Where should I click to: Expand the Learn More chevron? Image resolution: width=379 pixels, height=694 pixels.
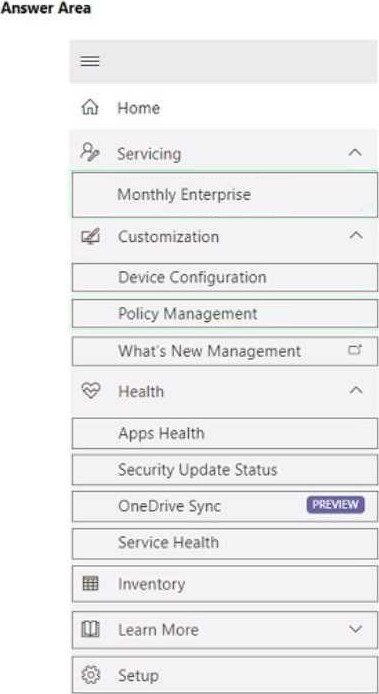(356, 629)
